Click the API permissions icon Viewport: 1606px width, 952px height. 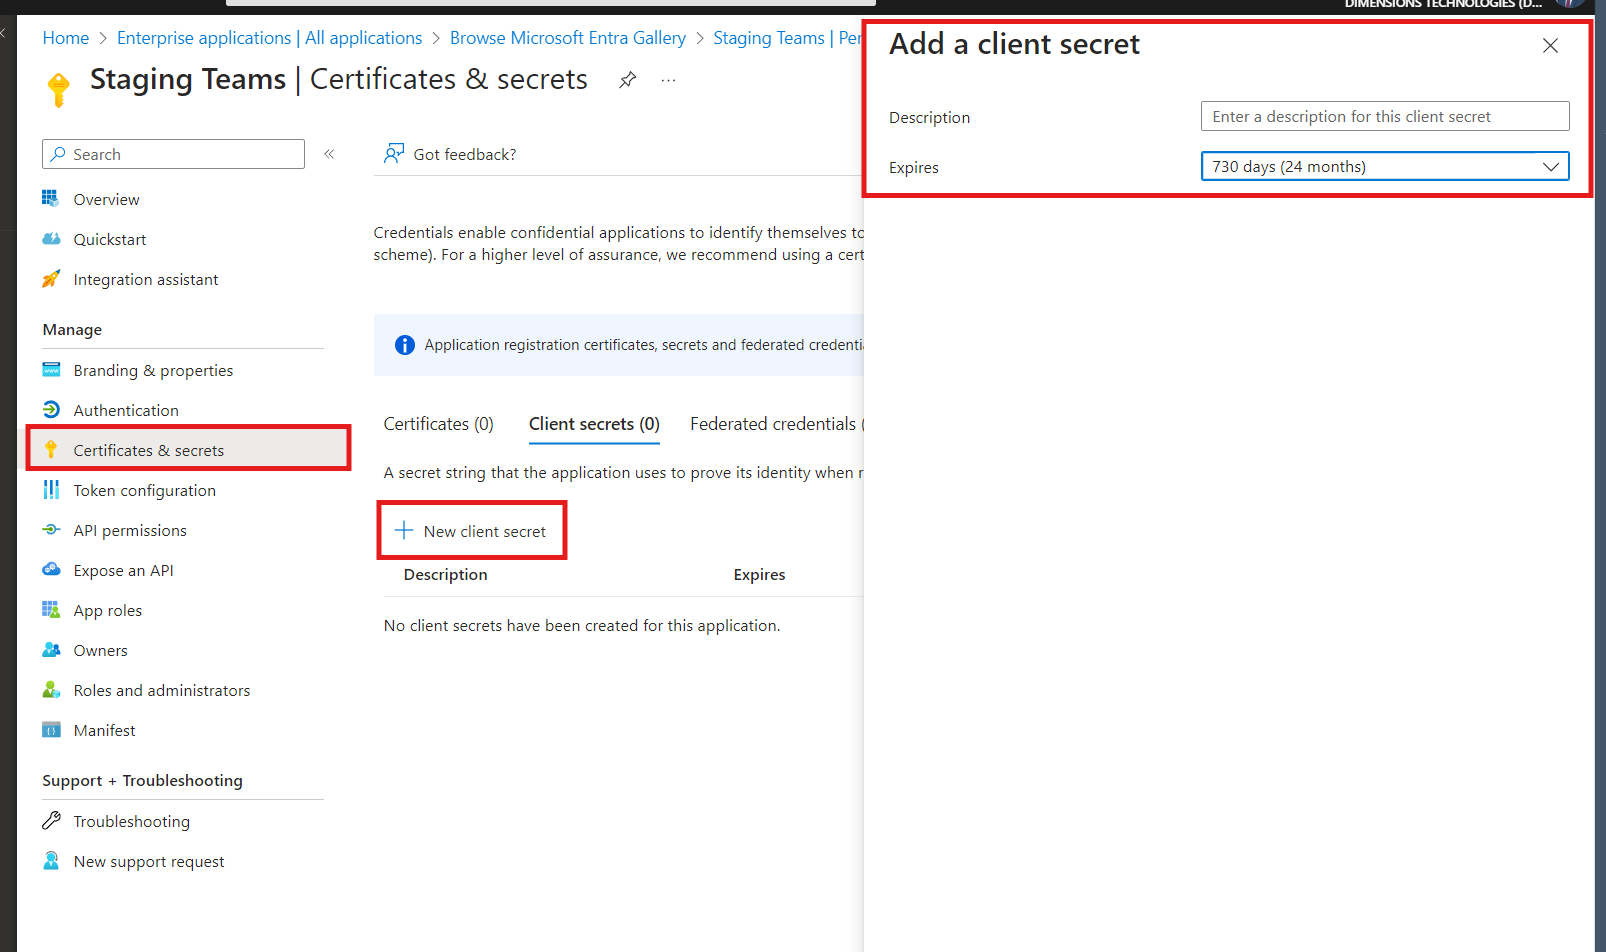pos(51,530)
